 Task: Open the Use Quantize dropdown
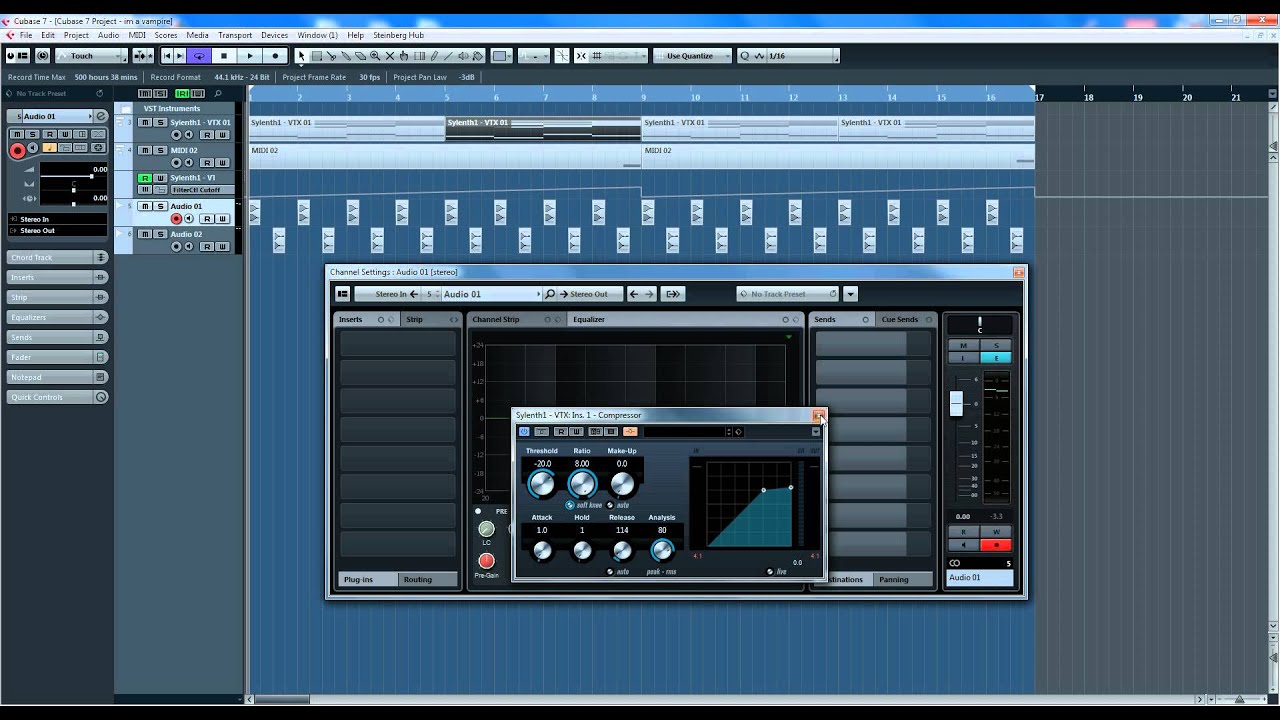[690, 56]
